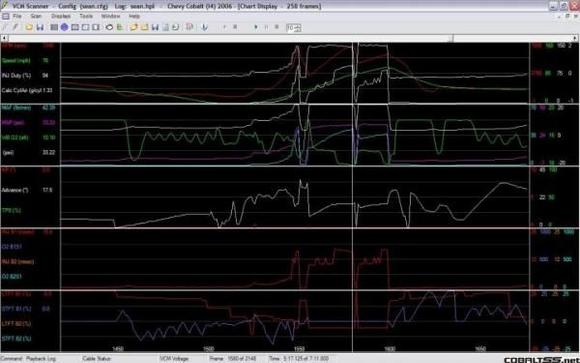Click the 'VCM Voltage' status bar entry
This screenshot has width=580, height=363.
174,359
